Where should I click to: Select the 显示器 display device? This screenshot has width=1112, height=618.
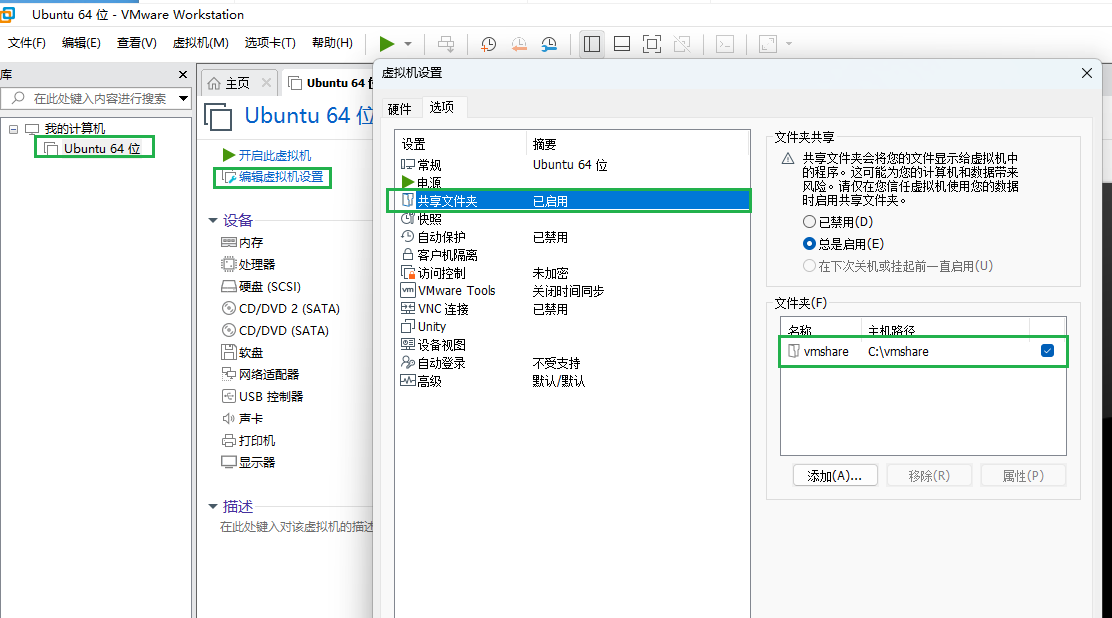coord(248,463)
